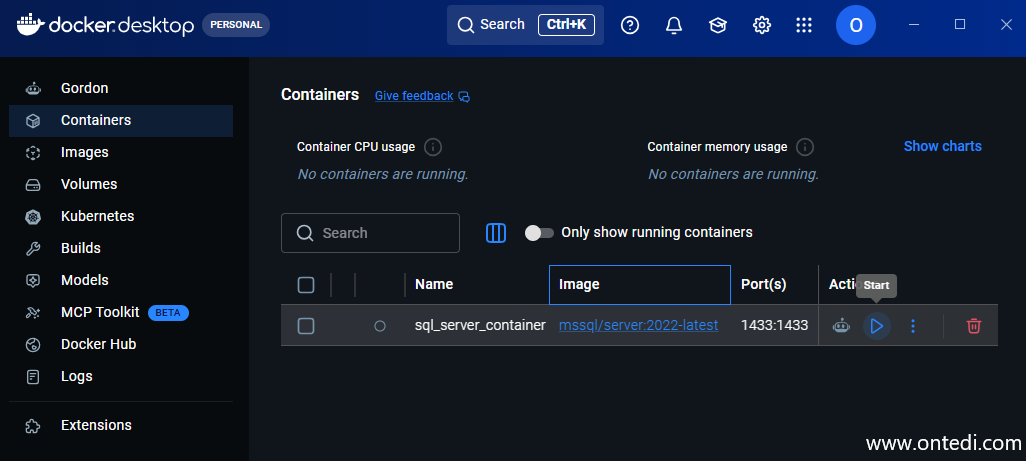Screen dimensions: 1026x461
Task: Click the info icon next to Container CPU usage
Action: click(x=432, y=147)
